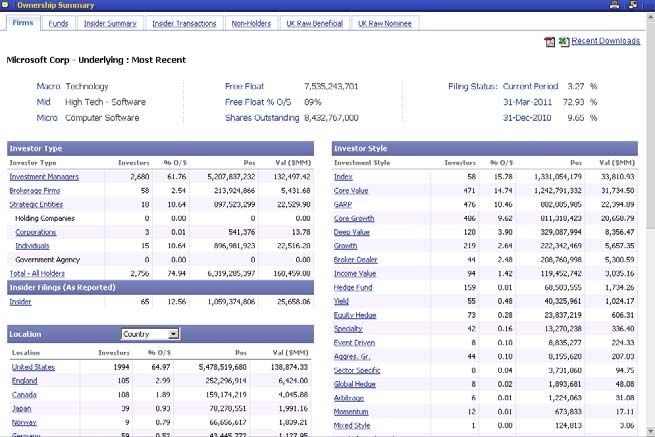Open the Event Driven style link
Screen dimensions: 655x437
point(354,343)
